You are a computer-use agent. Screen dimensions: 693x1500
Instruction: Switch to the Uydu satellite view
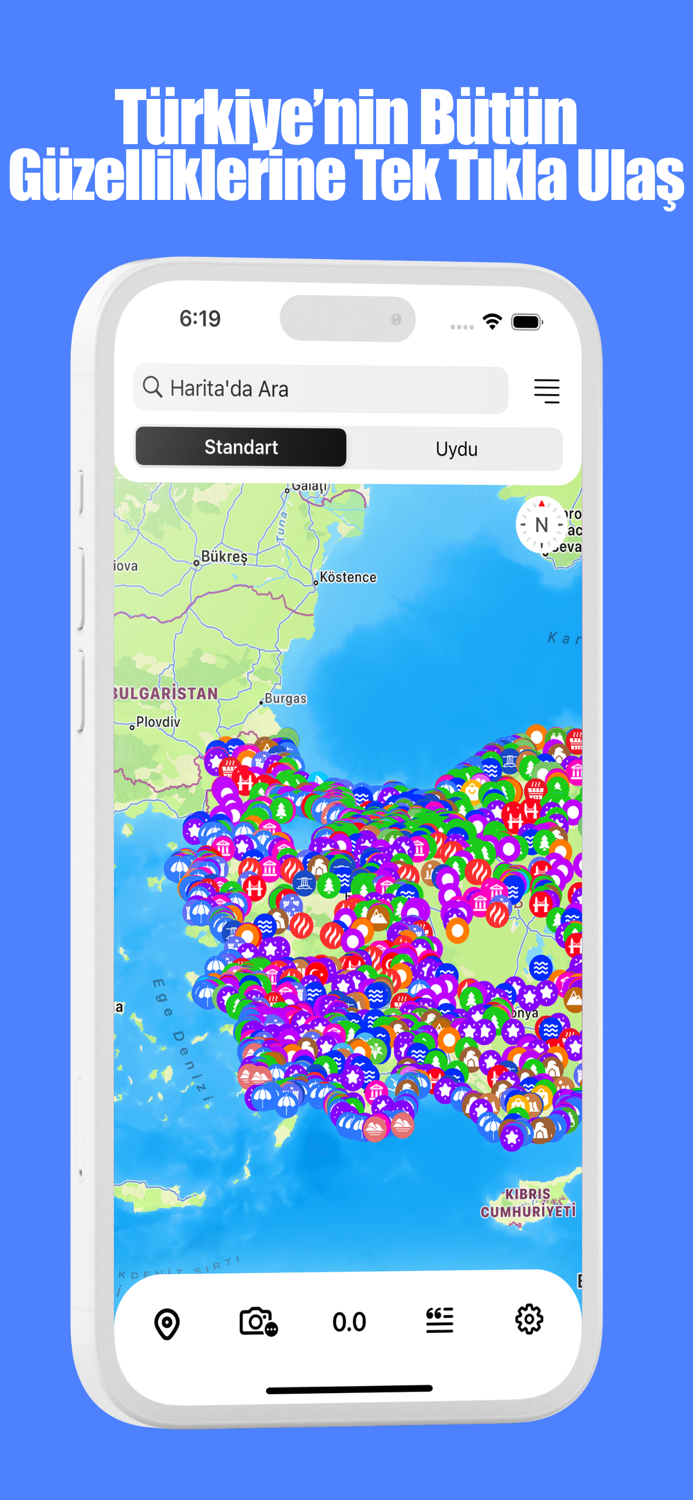pyautogui.click(x=456, y=449)
